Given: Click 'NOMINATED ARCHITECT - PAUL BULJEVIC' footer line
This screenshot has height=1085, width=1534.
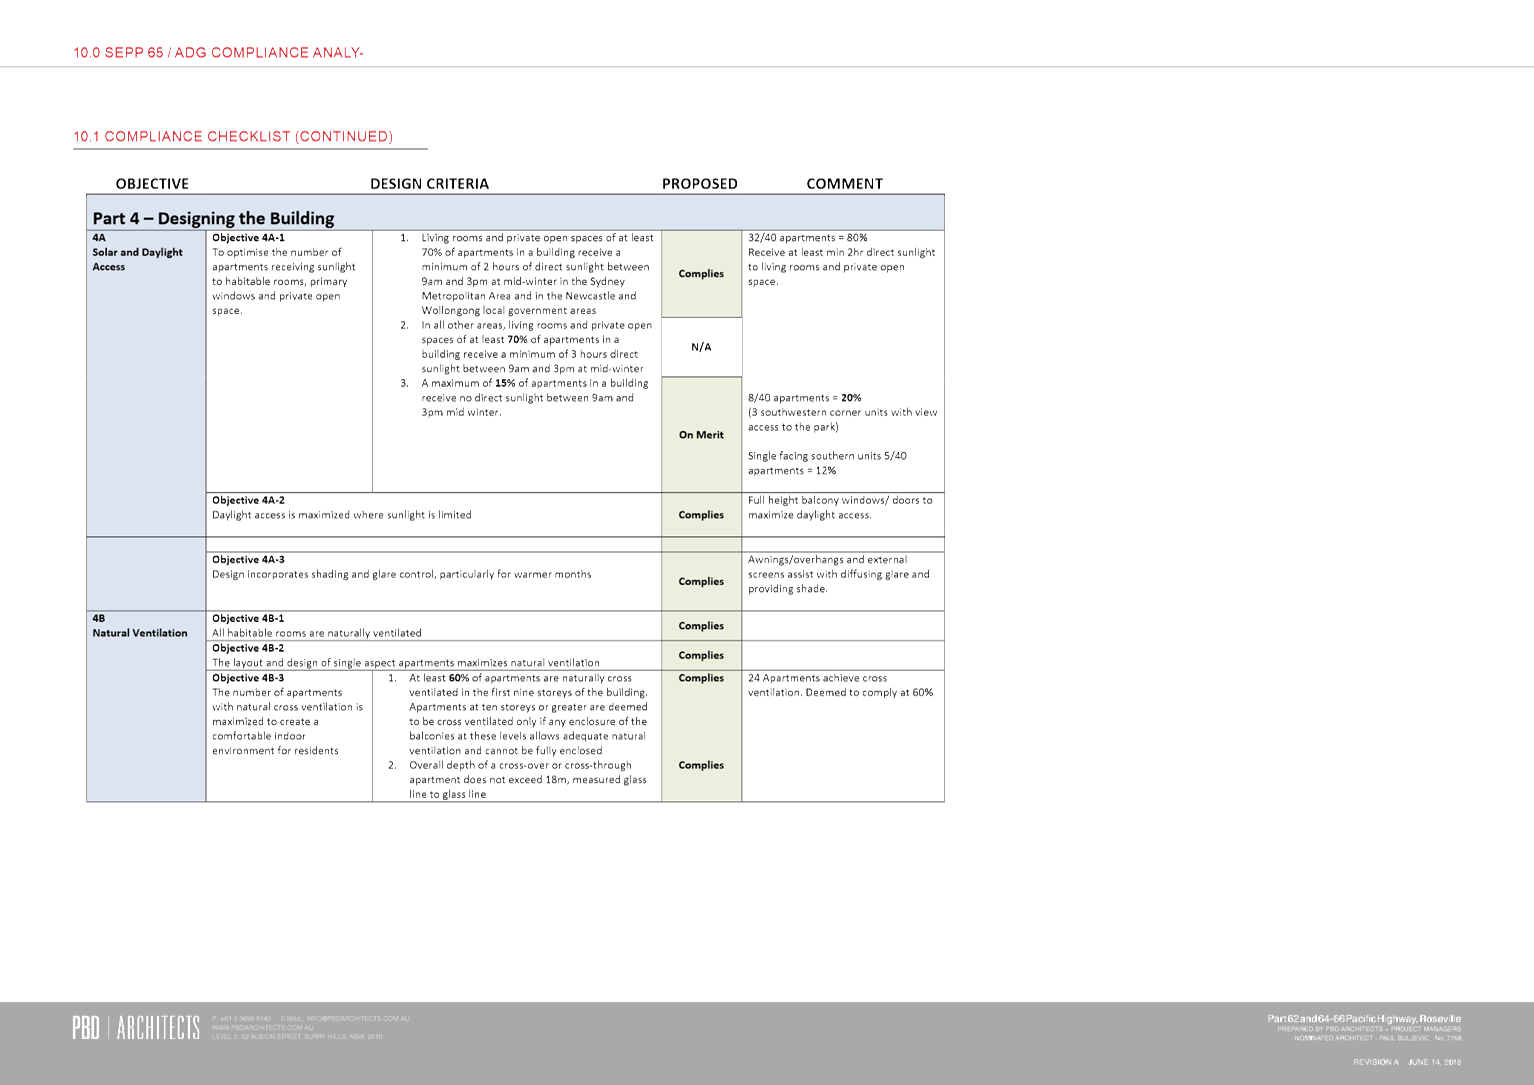Looking at the screenshot, I should [x=1378, y=1038].
